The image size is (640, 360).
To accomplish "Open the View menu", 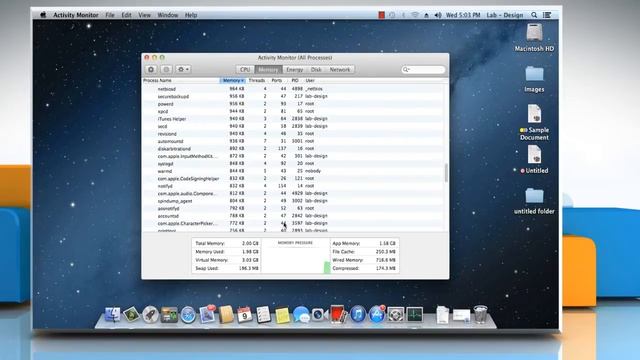I will (x=144, y=15).
